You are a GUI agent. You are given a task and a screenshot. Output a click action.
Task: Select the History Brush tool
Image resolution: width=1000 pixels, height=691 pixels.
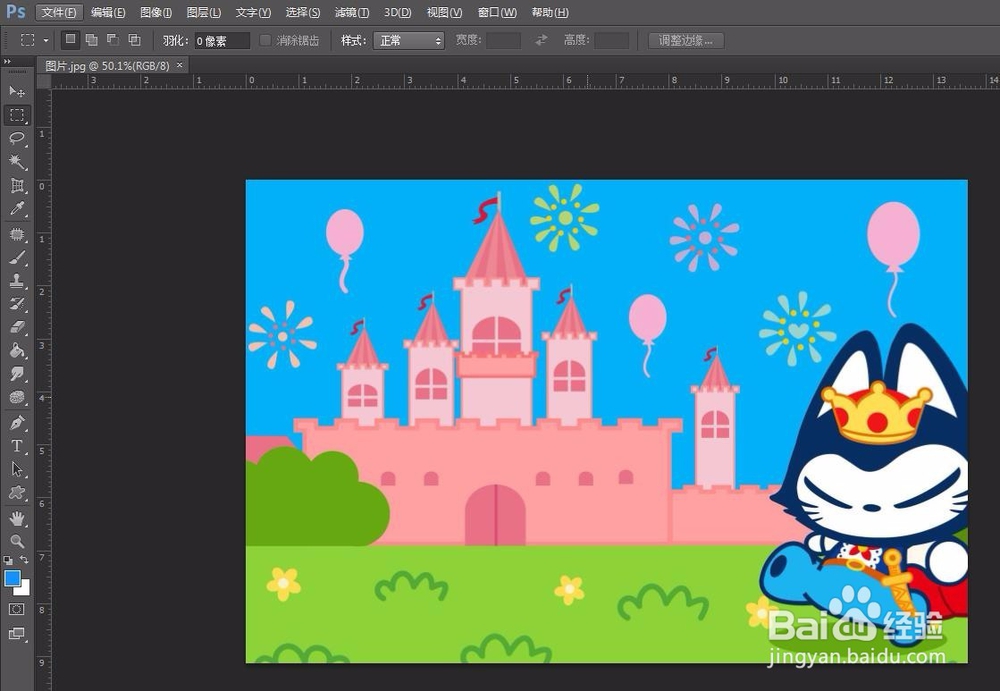tap(17, 304)
